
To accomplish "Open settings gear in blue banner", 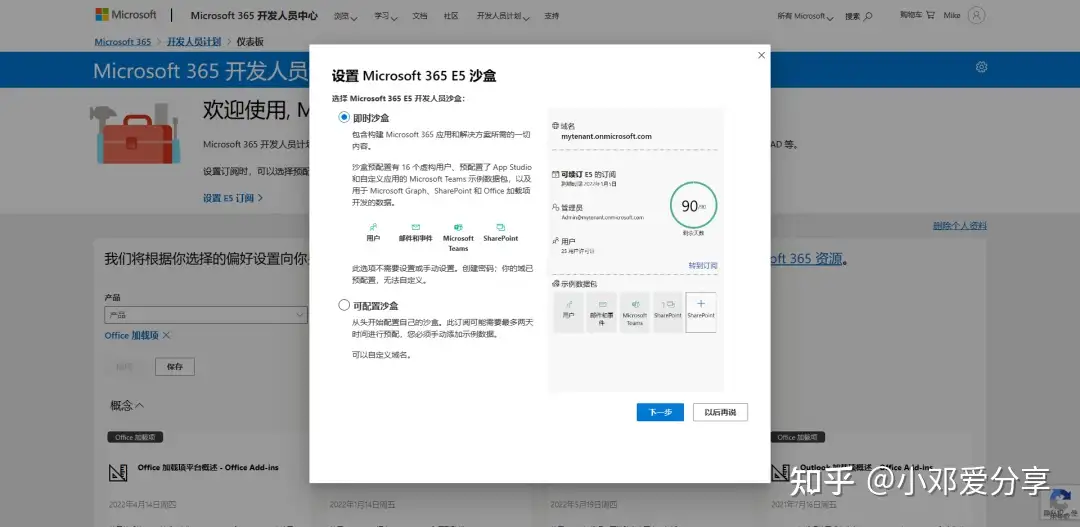I will coord(982,67).
